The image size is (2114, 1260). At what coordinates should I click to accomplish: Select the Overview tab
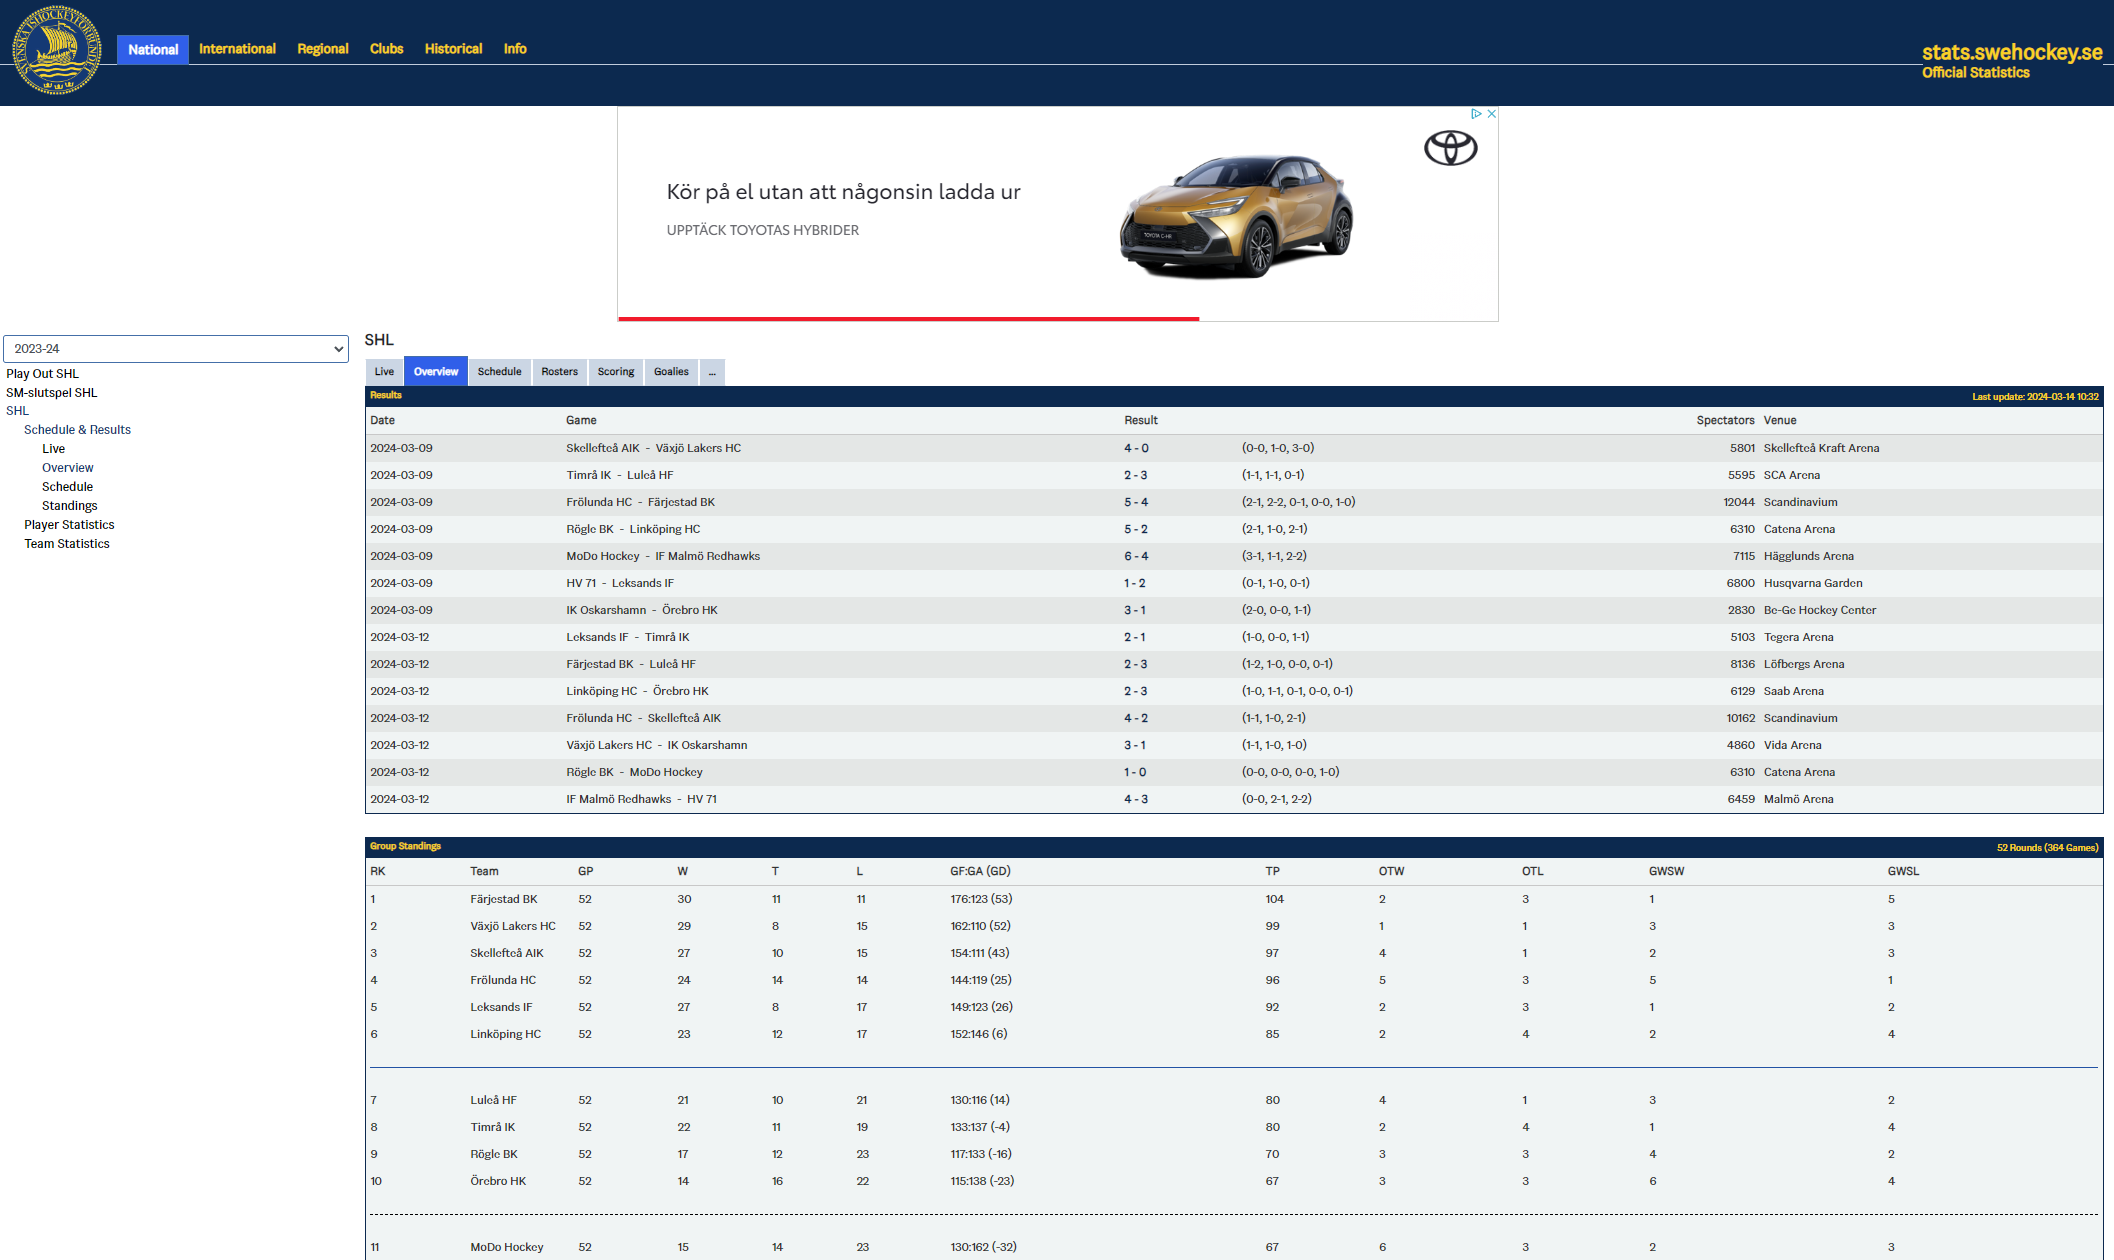(436, 372)
